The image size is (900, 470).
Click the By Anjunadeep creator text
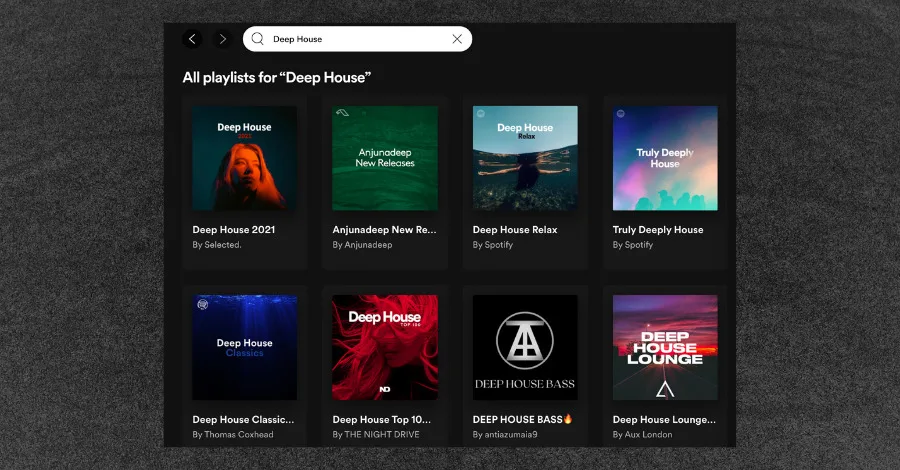[x=362, y=244]
